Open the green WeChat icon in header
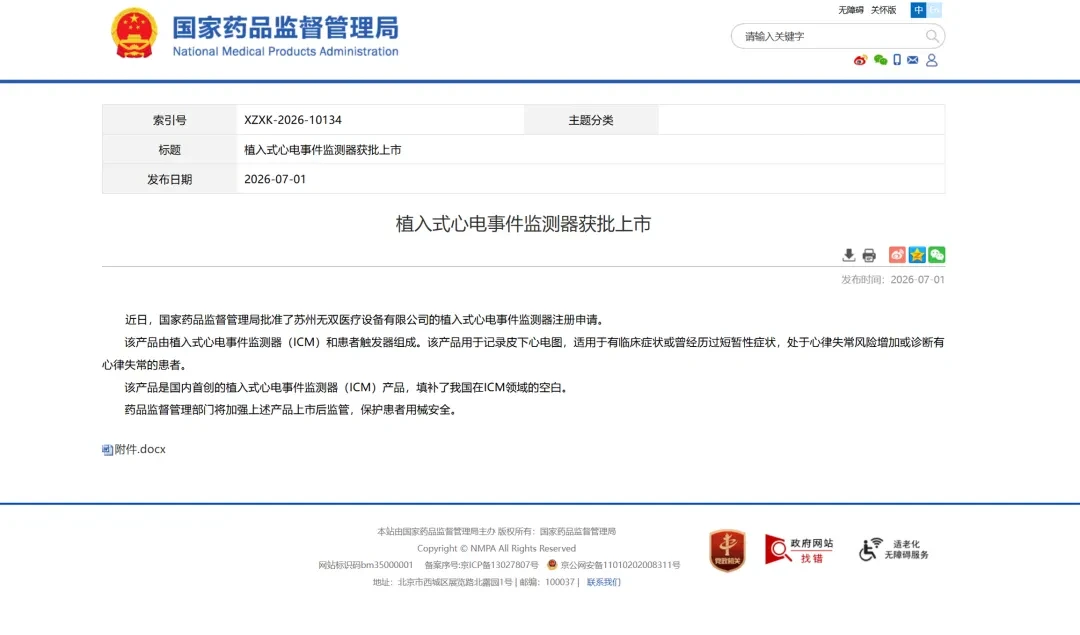This screenshot has height=635, width=1080. [x=880, y=60]
